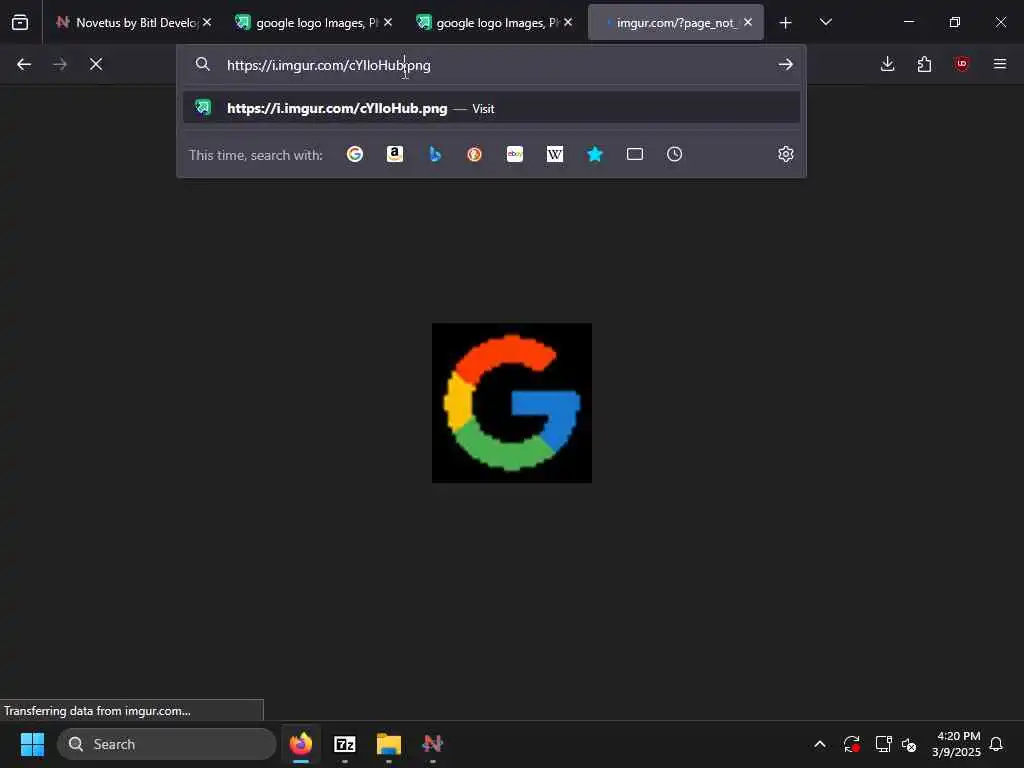This screenshot has width=1024, height=768.
Task: Search this time with Google
Action: pos(355,154)
